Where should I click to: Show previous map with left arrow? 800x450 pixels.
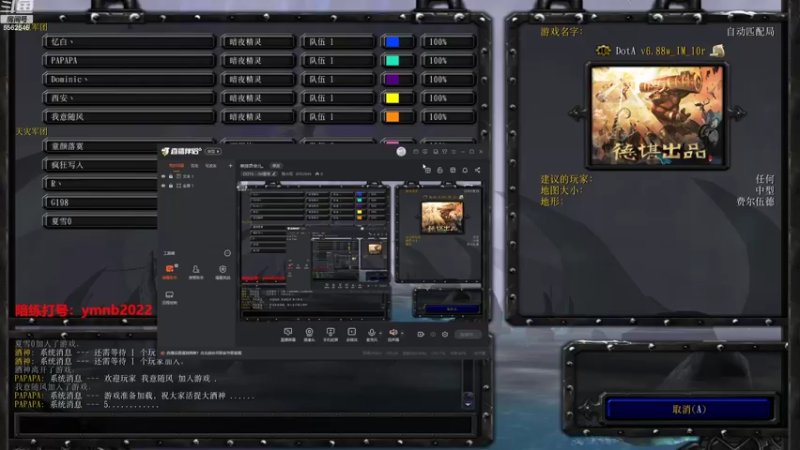pos(577,113)
